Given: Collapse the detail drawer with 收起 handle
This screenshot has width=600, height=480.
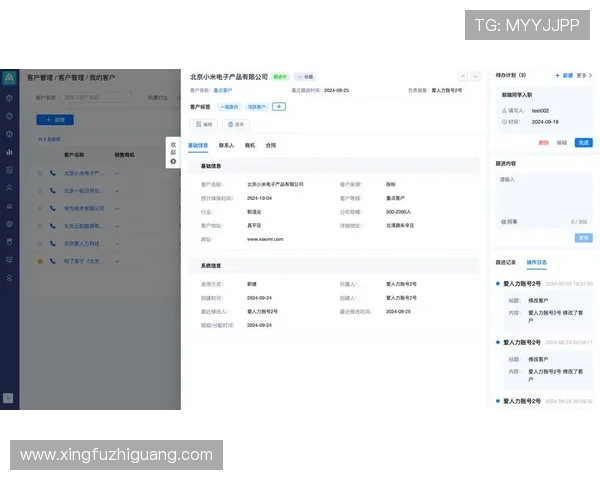Looking at the screenshot, I should [173, 153].
